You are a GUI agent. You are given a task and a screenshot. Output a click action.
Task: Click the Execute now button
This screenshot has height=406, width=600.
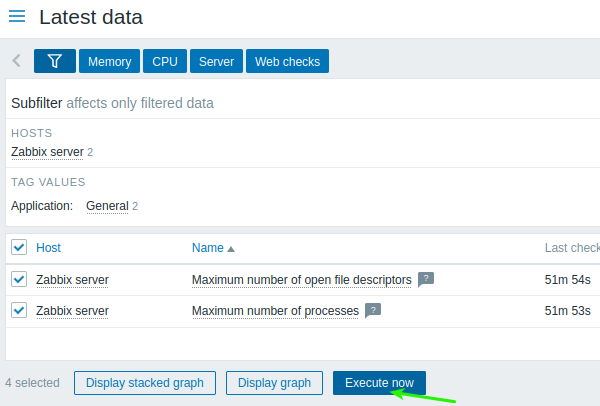pos(379,383)
